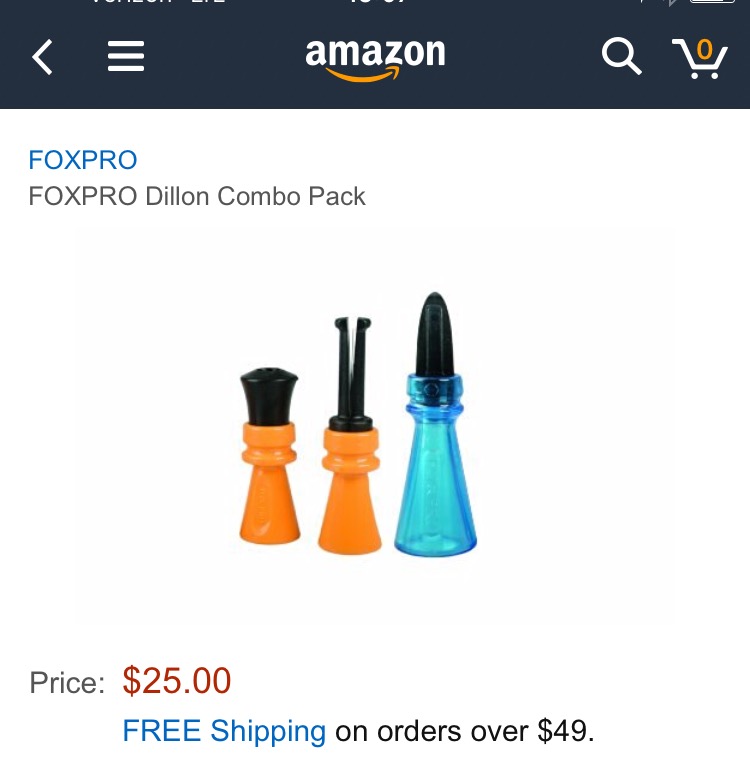Image resolution: width=750 pixels, height=783 pixels.
Task: Go back using the left arrow icon
Action: 43,57
